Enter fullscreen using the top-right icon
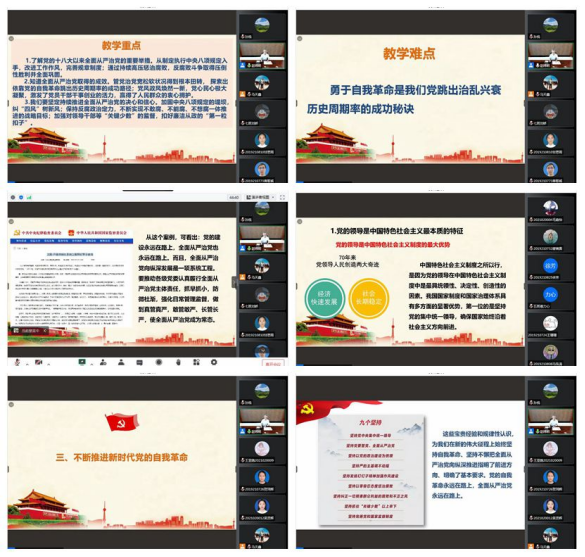The width and height of the screenshot is (585, 557). point(282,197)
